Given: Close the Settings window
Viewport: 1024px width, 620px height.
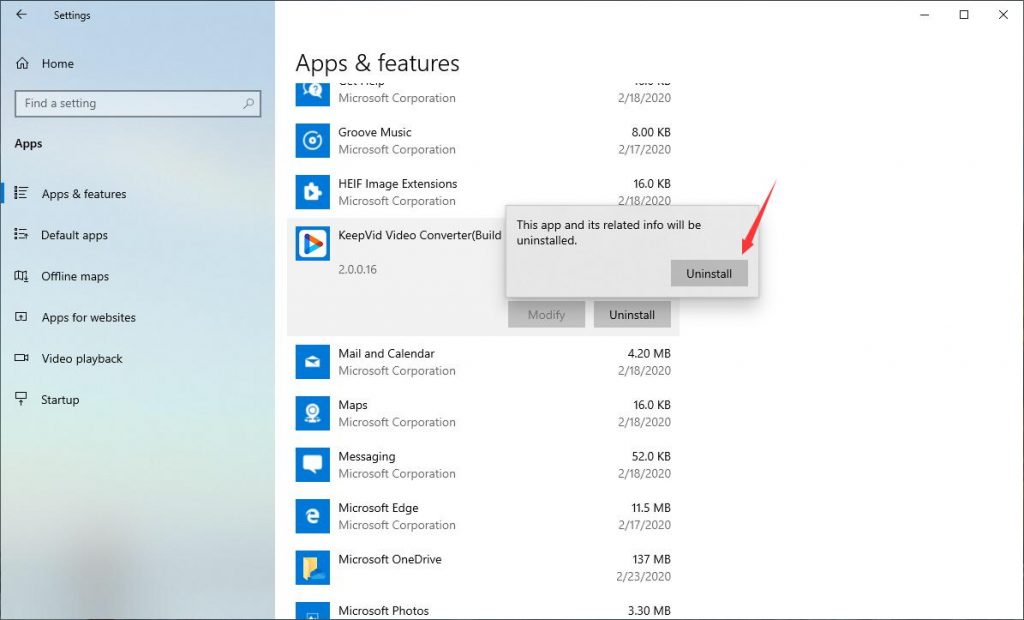Looking at the screenshot, I should 1003,14.
